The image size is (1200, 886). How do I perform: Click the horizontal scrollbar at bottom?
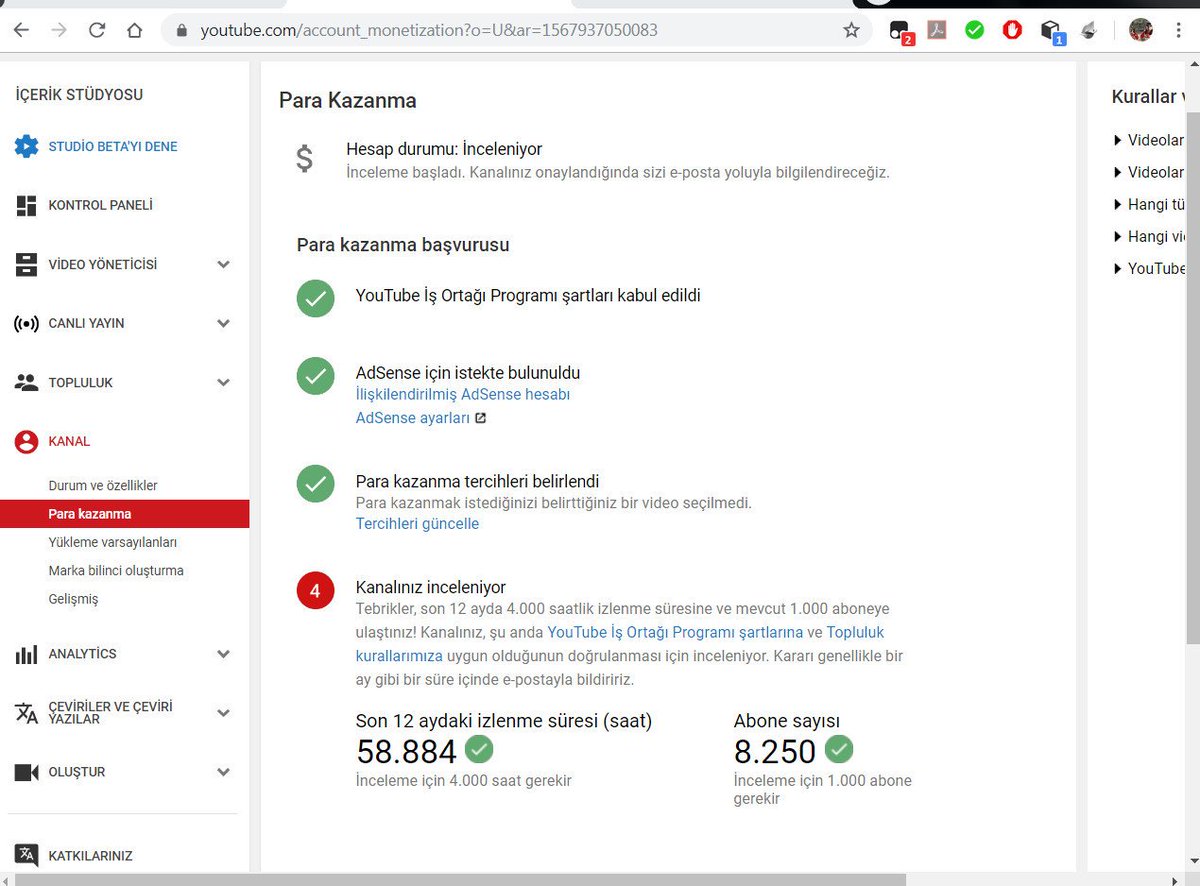click(461, 879)
